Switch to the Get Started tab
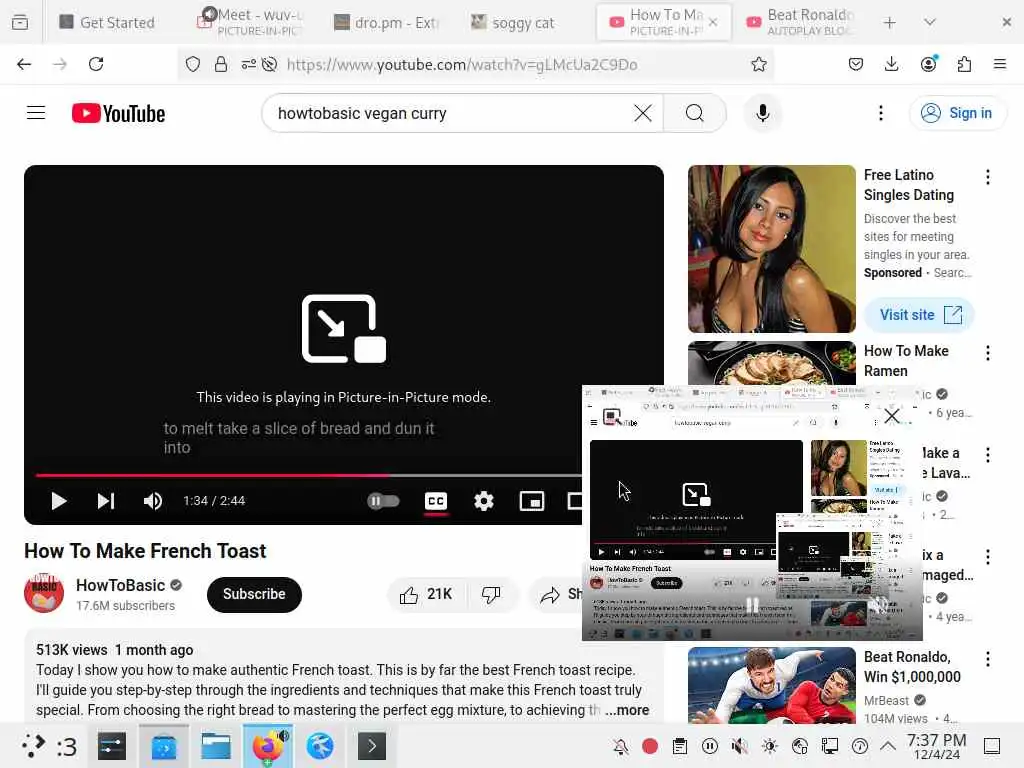The height and width of the screenshot is (768, 1024). pos(107,22)
